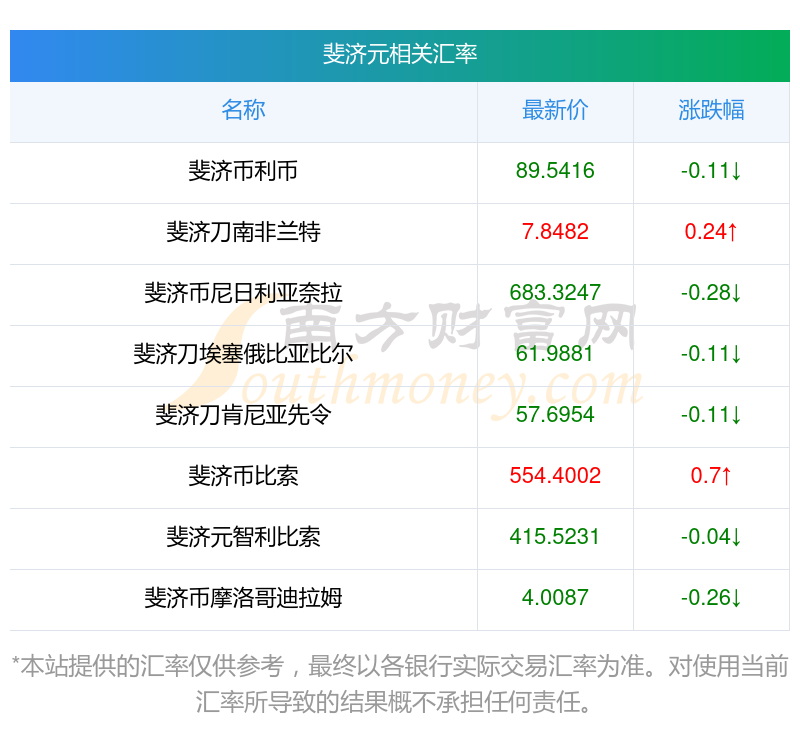Select the 斐济刀南非兰特 row name
This screenshot has height=733, width=800.
tap(243, 232)
